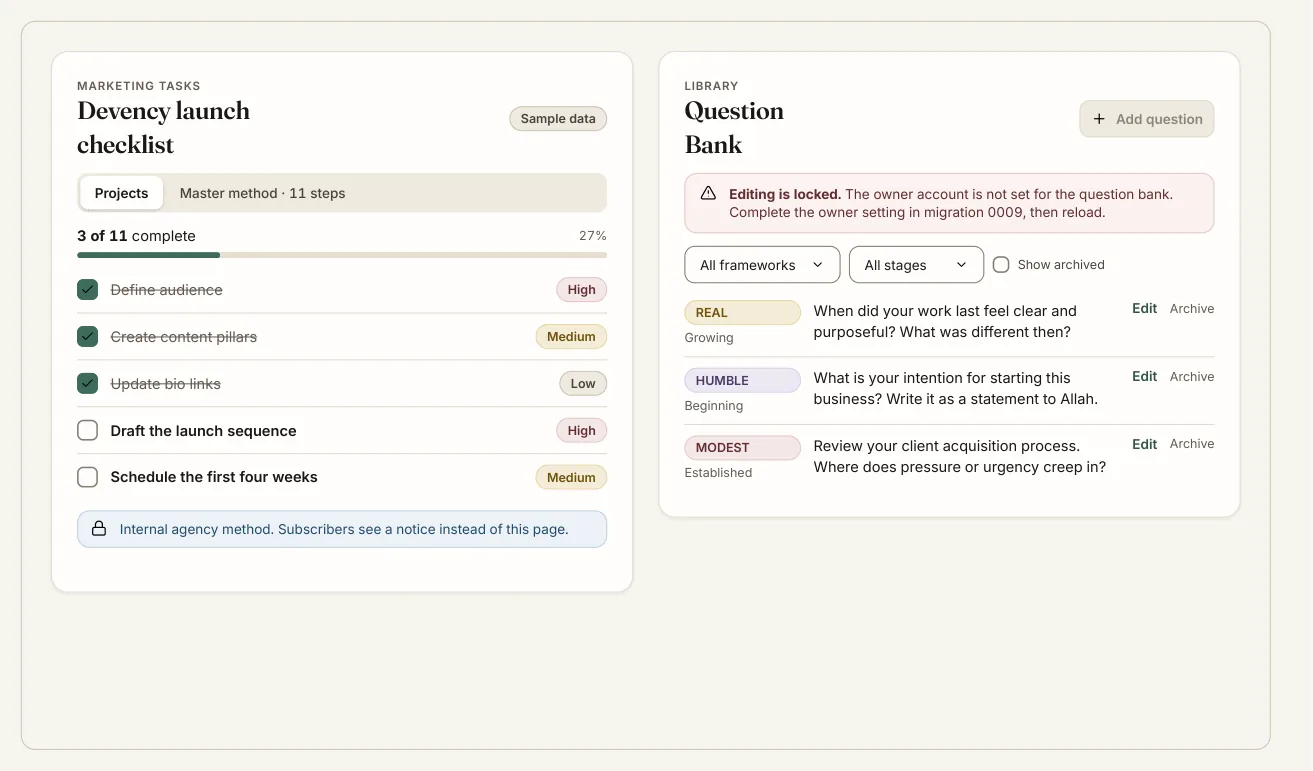Click the 'Devency launch checklist' heading

click(163, 128)
